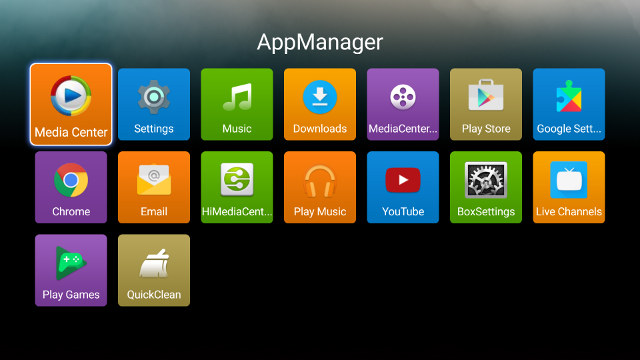Image resolution: width=640 pixels, height=360 pixels.
Task: Click the AppManager title text
Action: click(320, 42)
